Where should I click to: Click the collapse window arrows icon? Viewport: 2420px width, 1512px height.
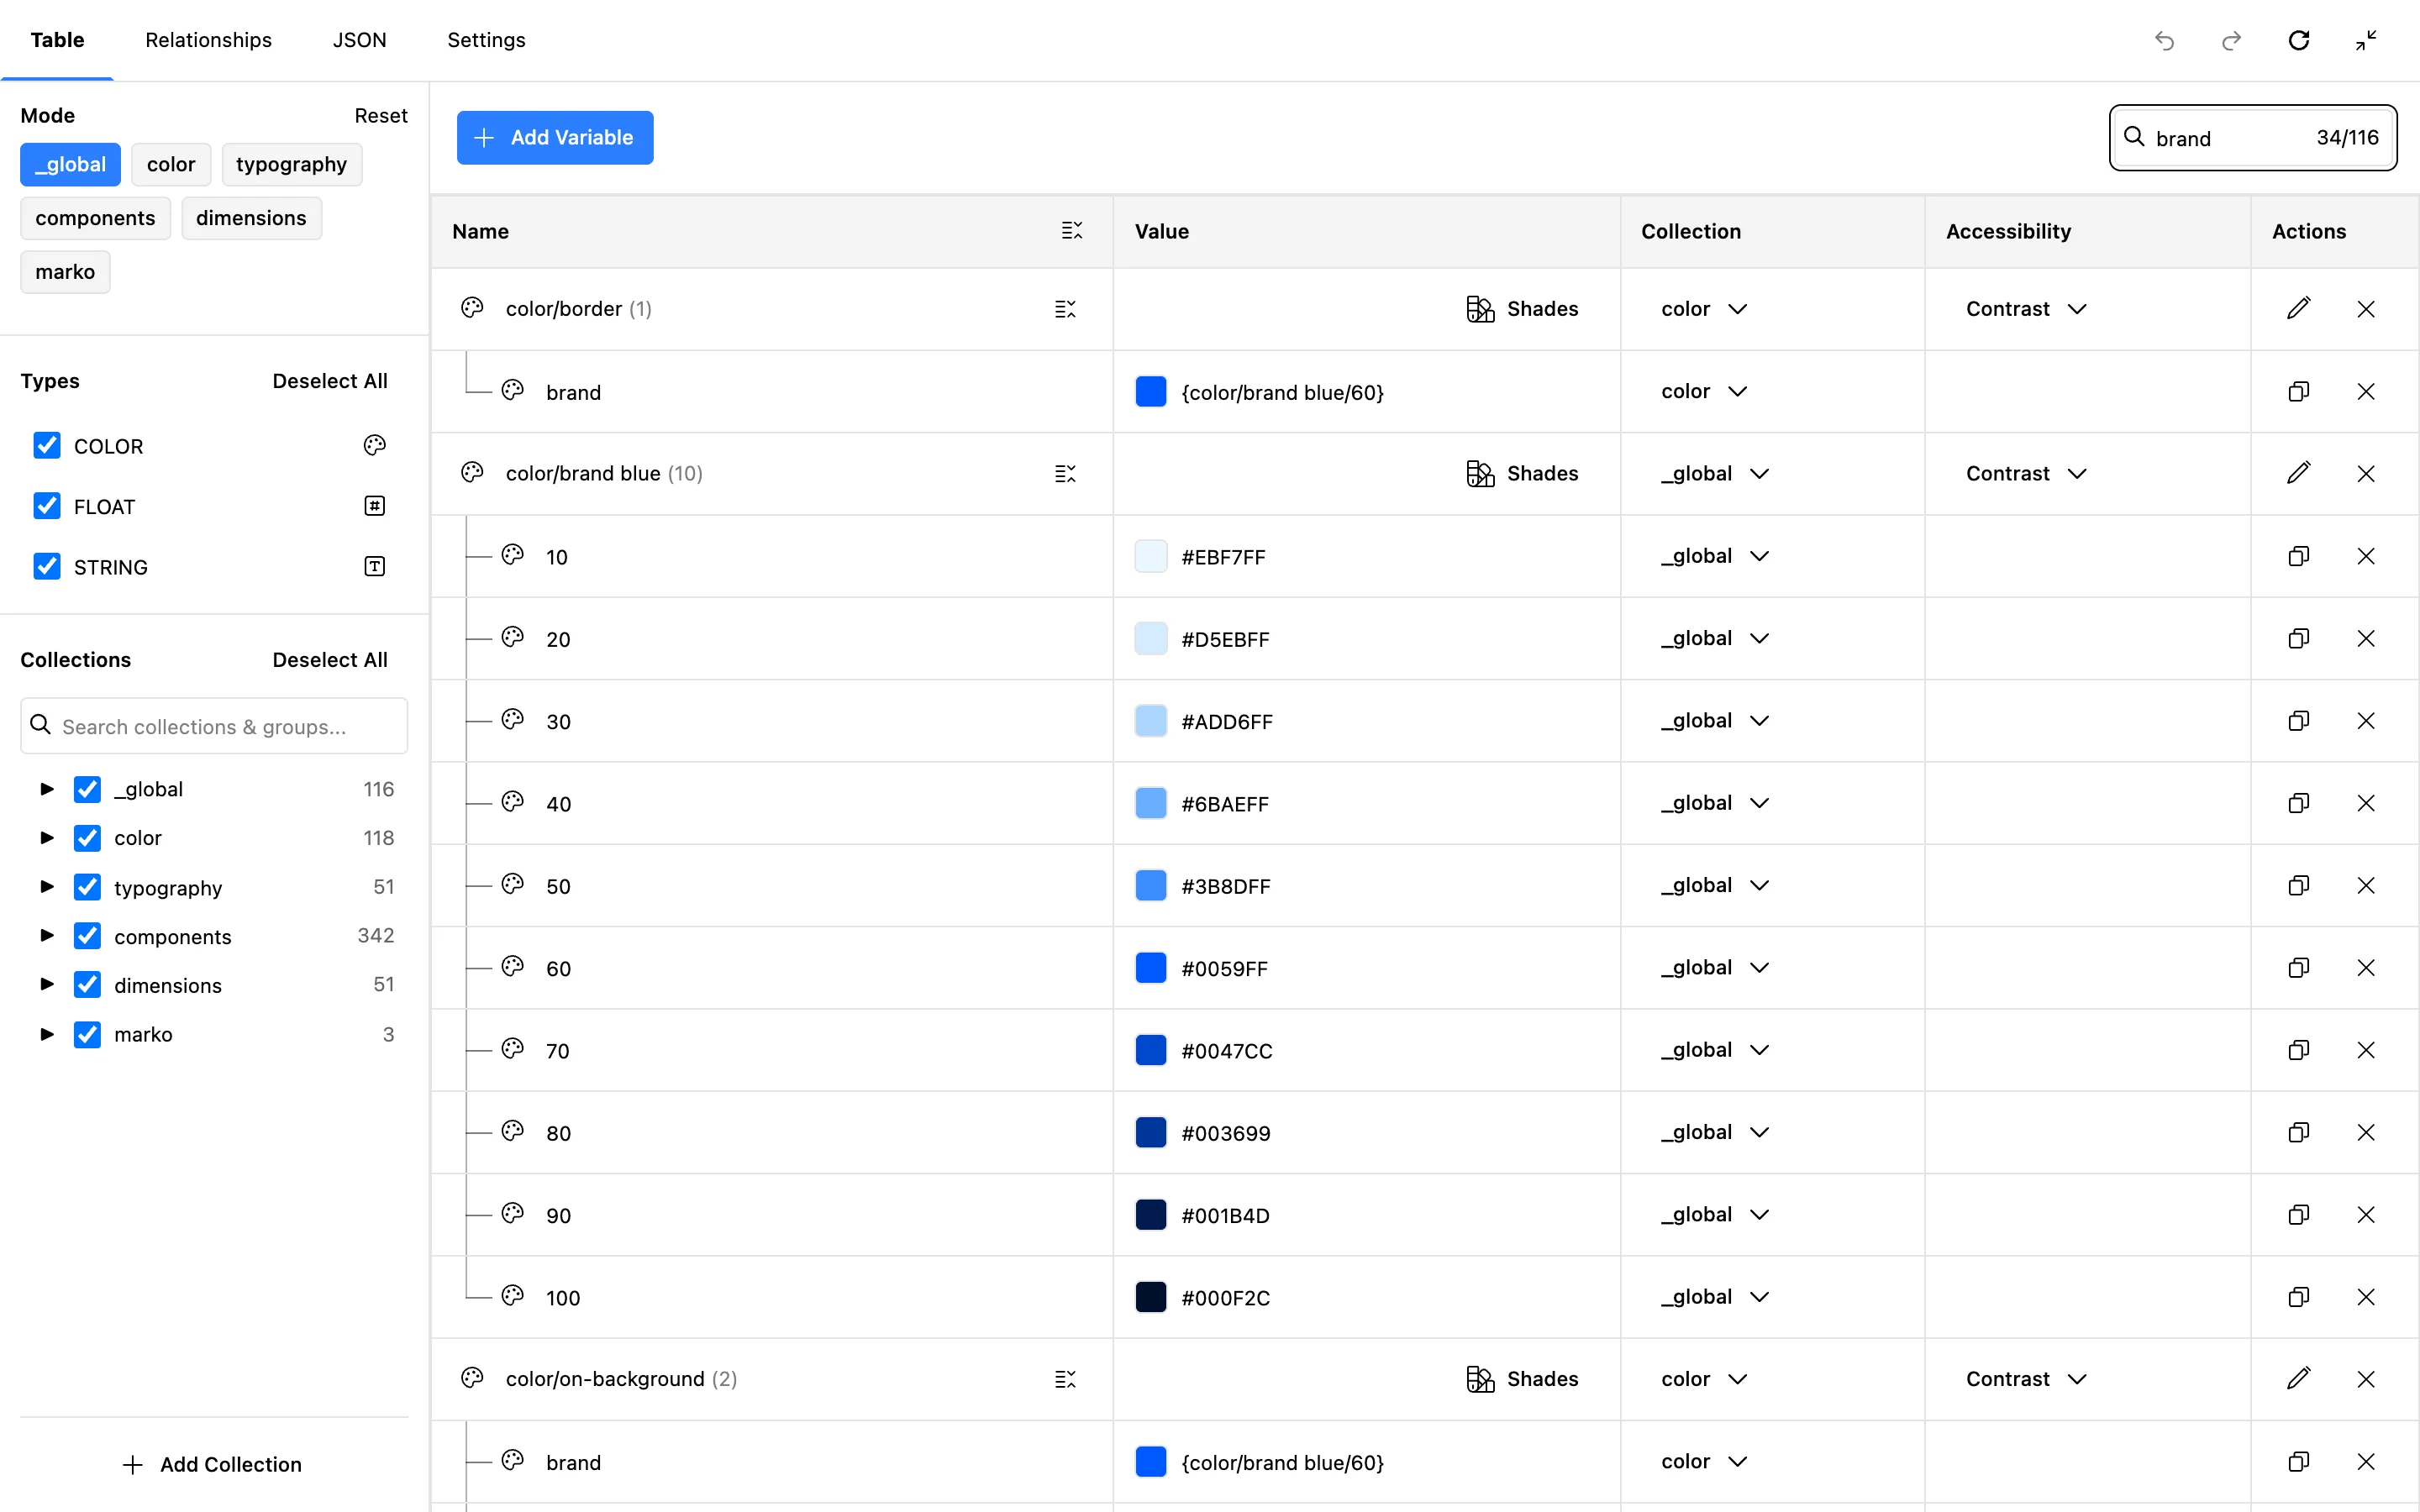coord(2366,40)
